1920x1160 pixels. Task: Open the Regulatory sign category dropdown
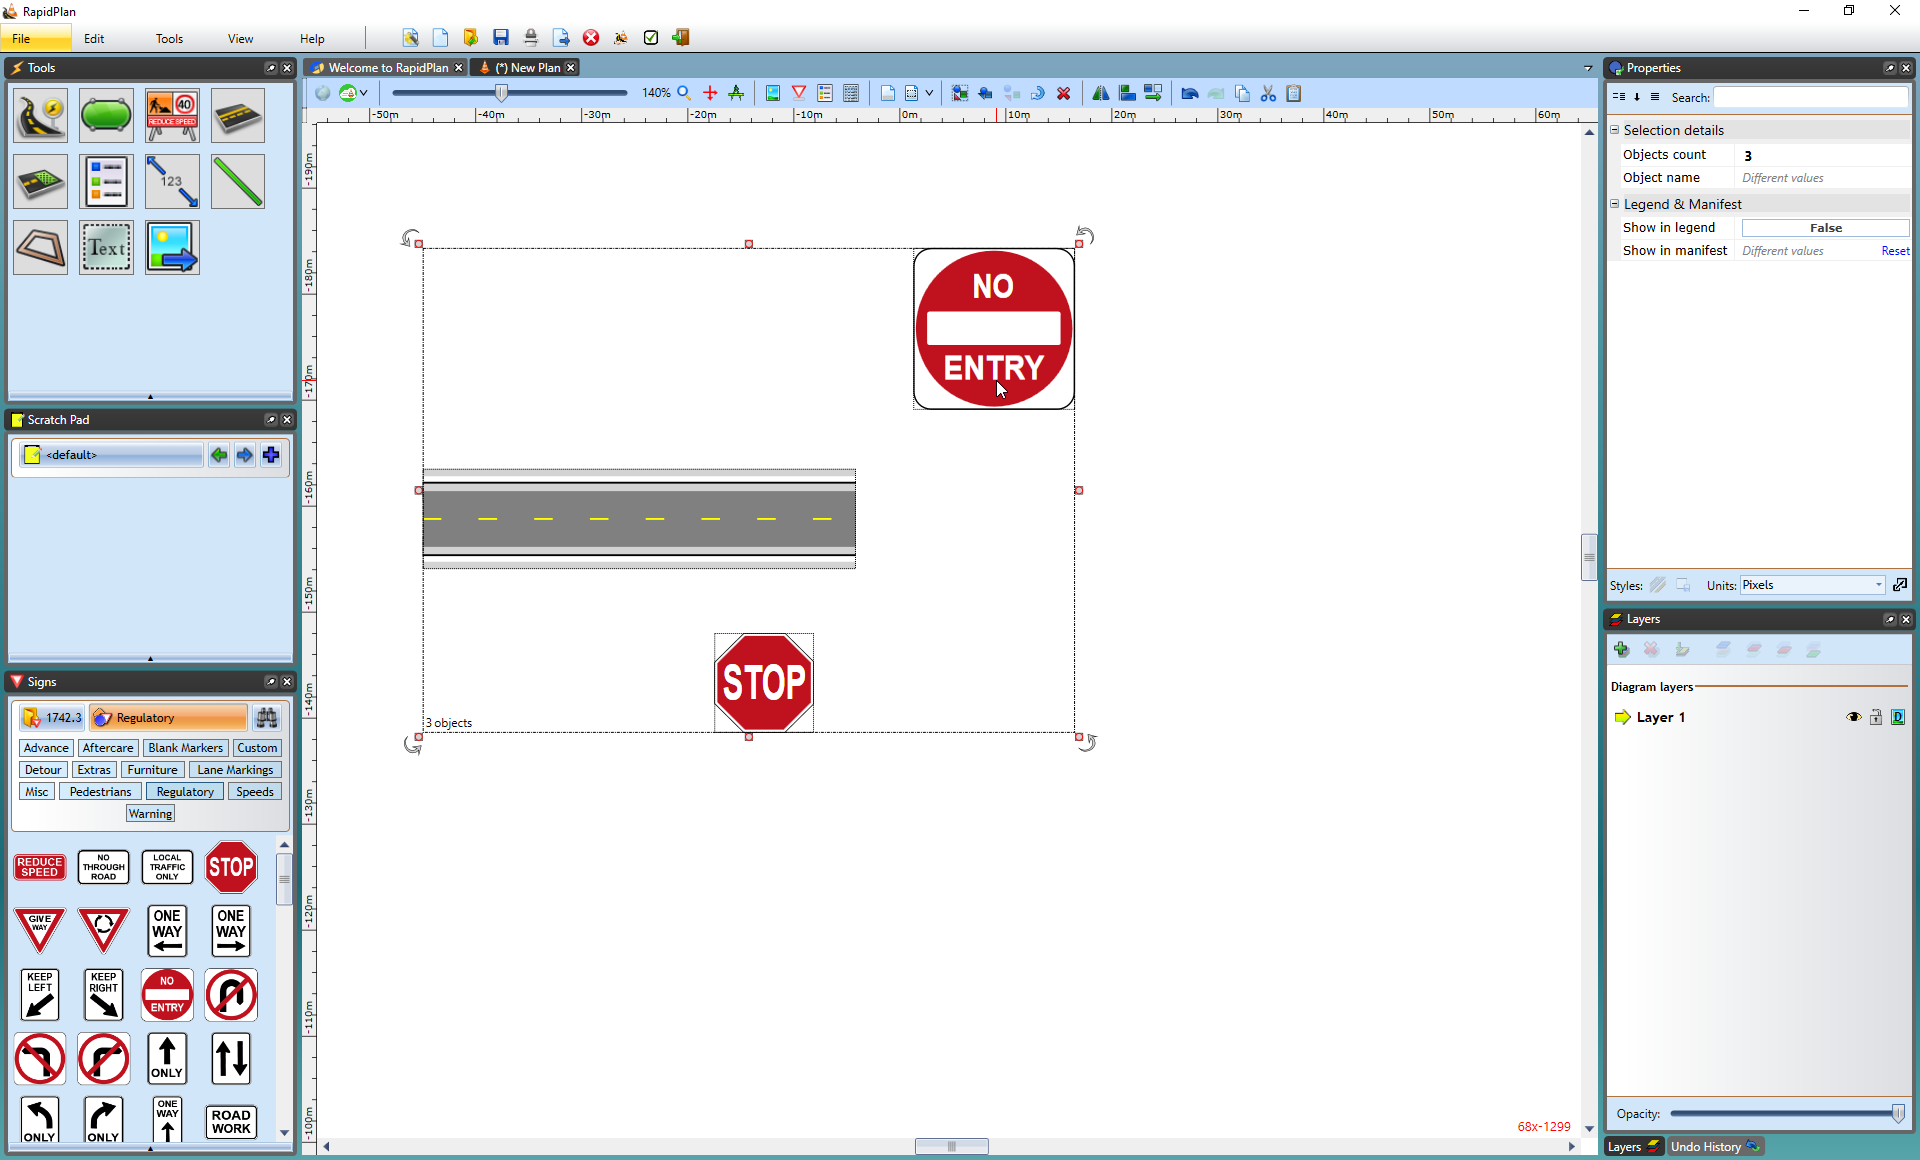[x=168, y=718]
